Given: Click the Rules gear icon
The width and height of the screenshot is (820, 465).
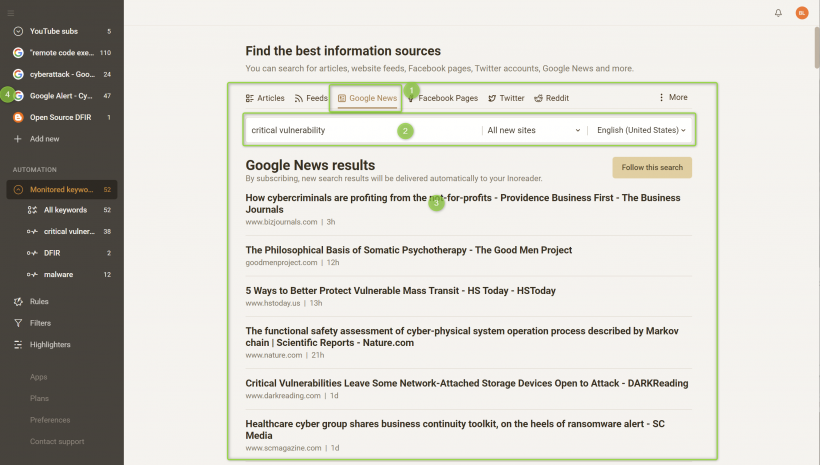Looking at the screenshot, I should click(x=18, y=302).
